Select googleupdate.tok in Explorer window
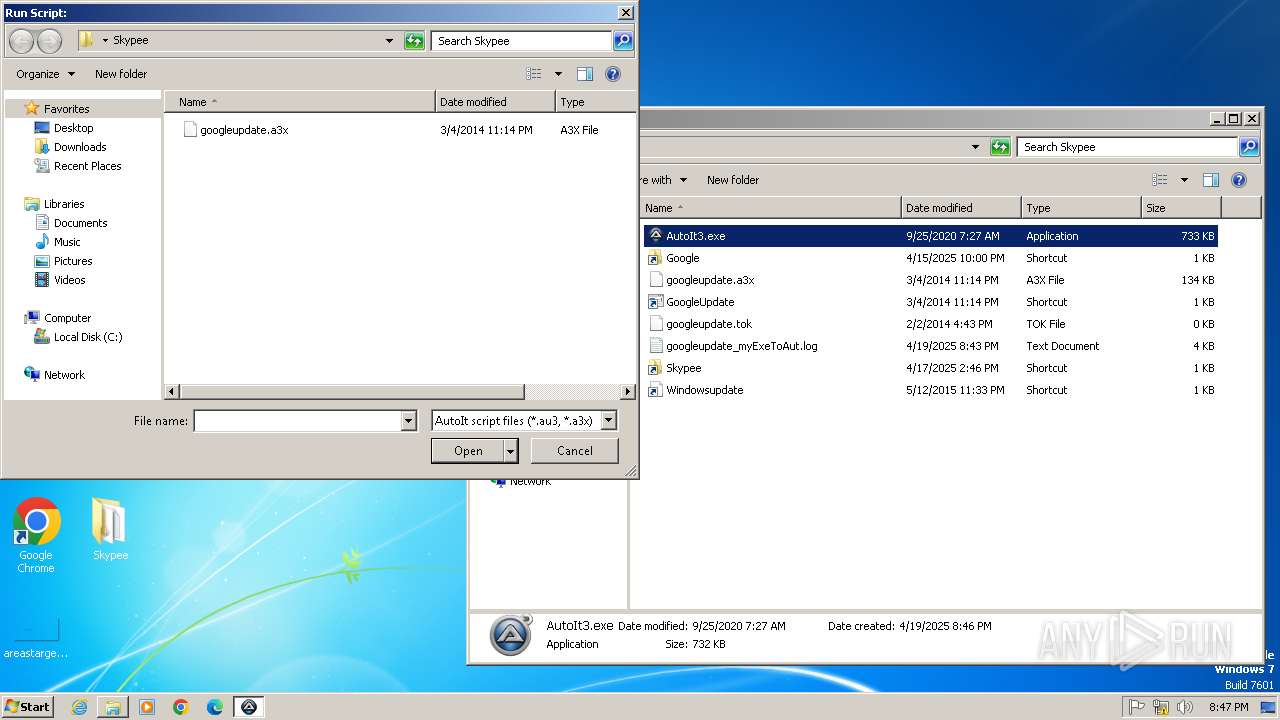Screen dimensions: 1280x720 click(x=709, y=324)
